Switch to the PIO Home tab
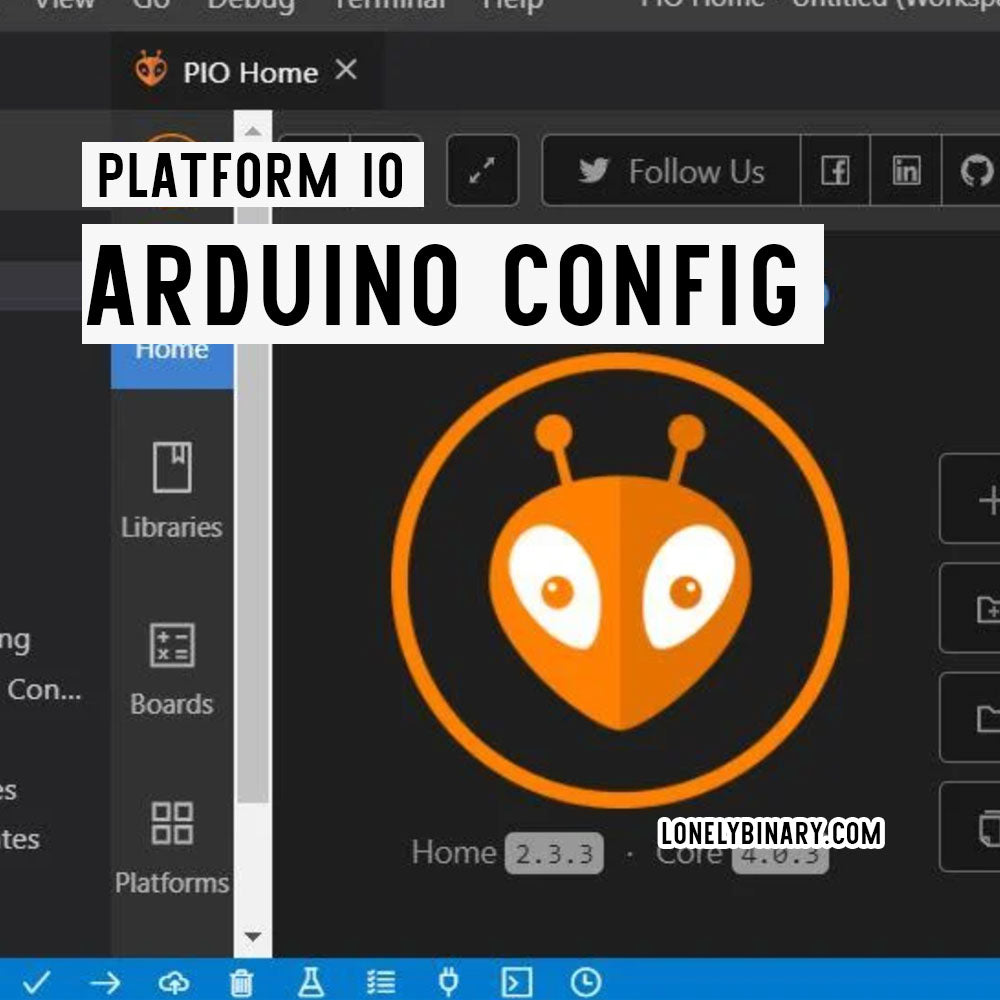 coord(235,72)
